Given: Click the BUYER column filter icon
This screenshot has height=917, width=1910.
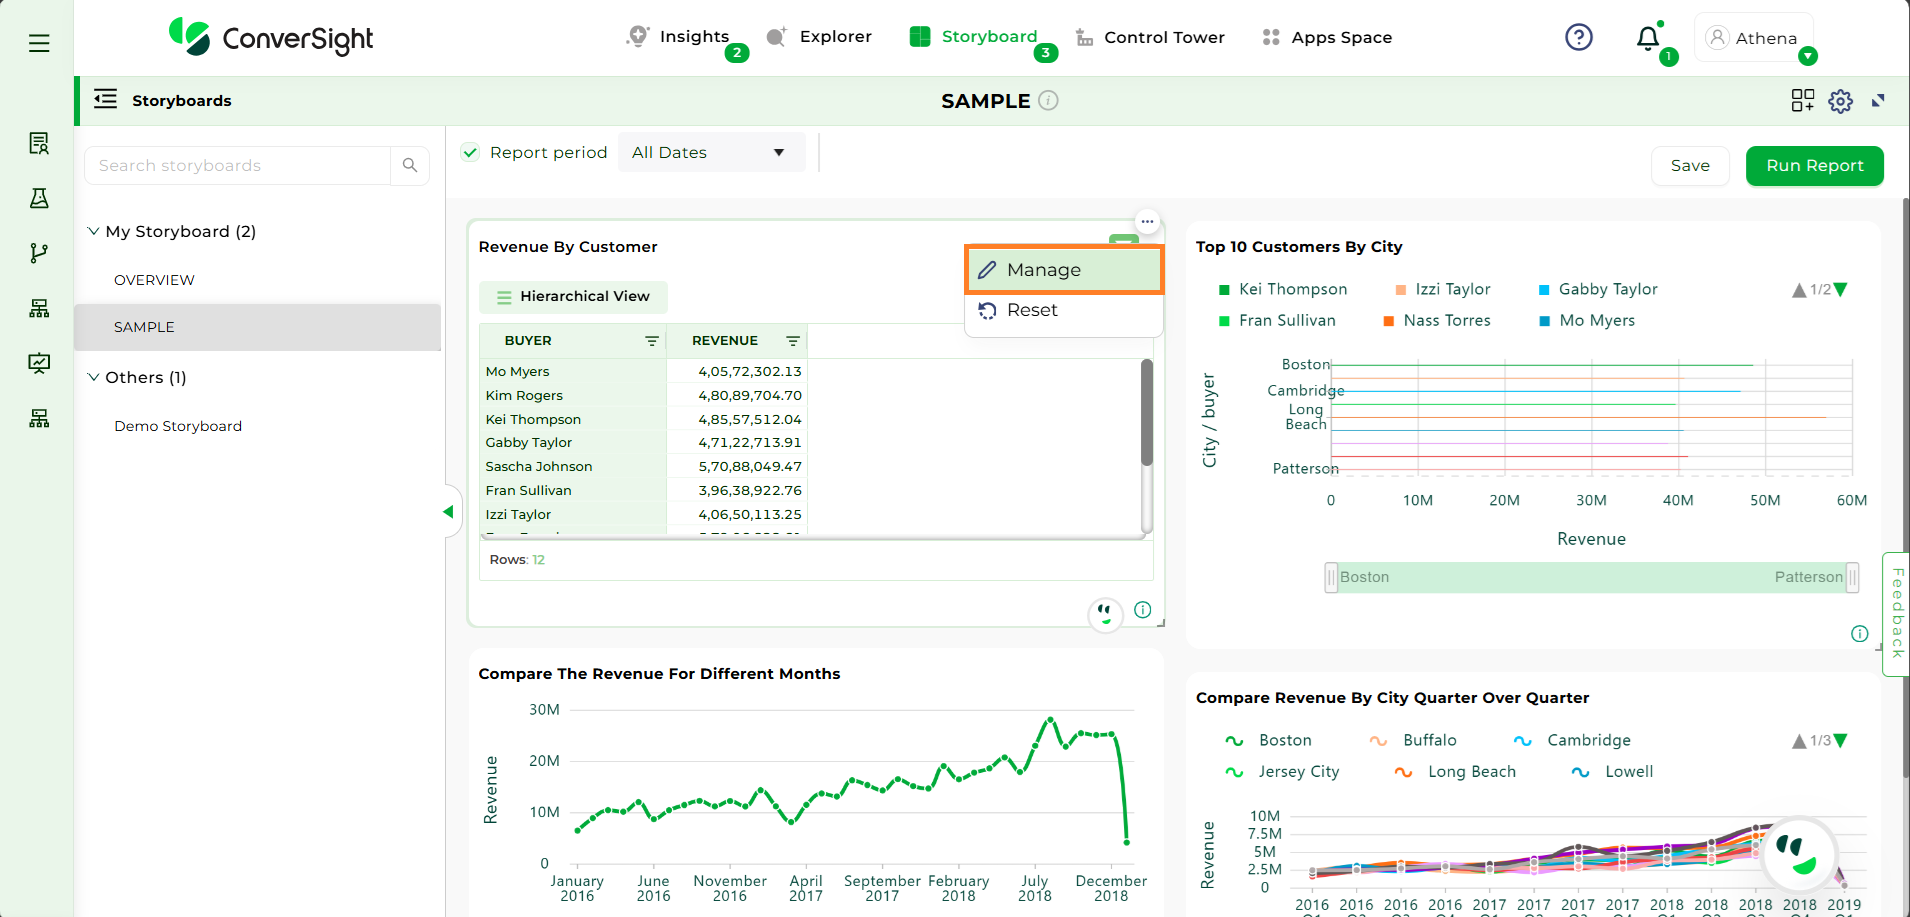Looking at the screenshot, I should (652, 341).
